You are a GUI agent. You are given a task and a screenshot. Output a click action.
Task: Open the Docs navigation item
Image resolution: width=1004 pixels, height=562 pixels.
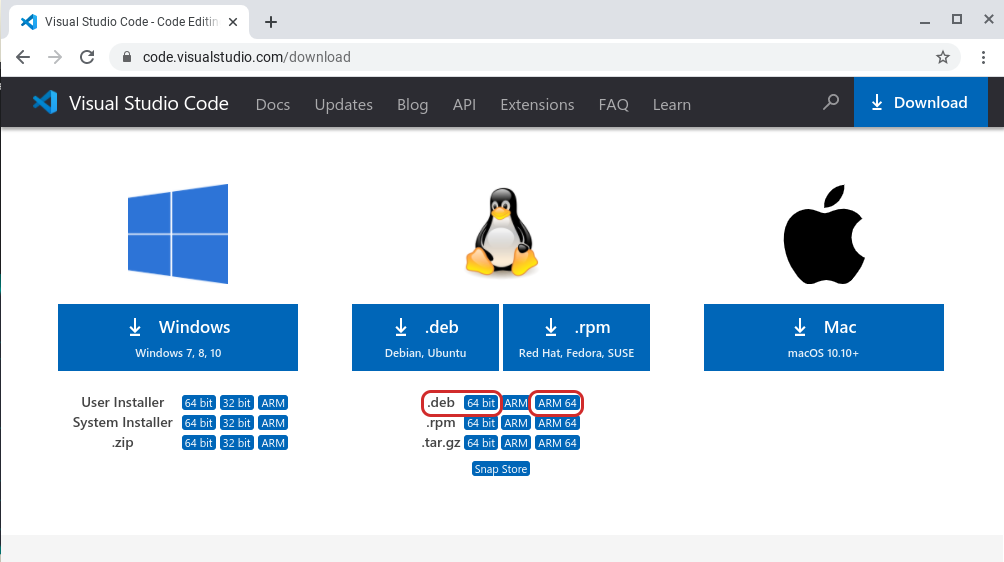[272, 104]
